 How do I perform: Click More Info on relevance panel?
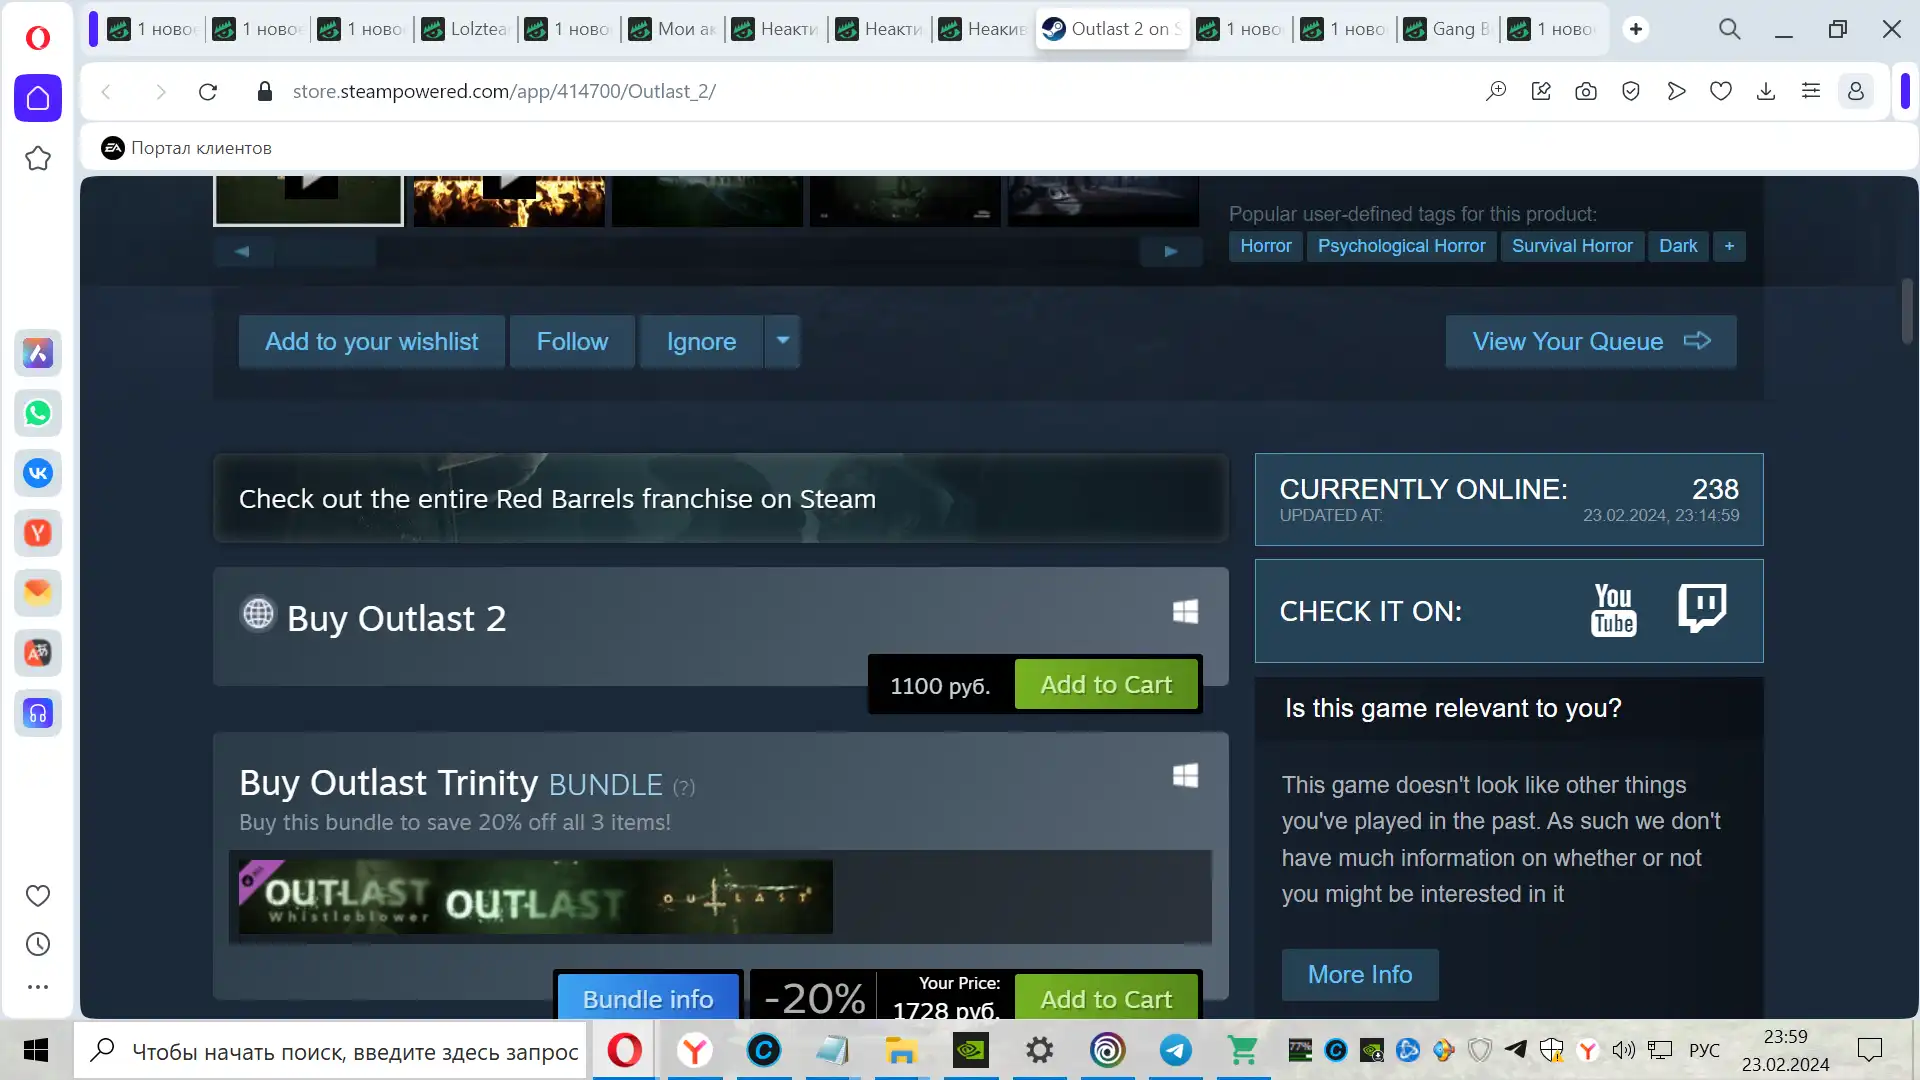1360,974
